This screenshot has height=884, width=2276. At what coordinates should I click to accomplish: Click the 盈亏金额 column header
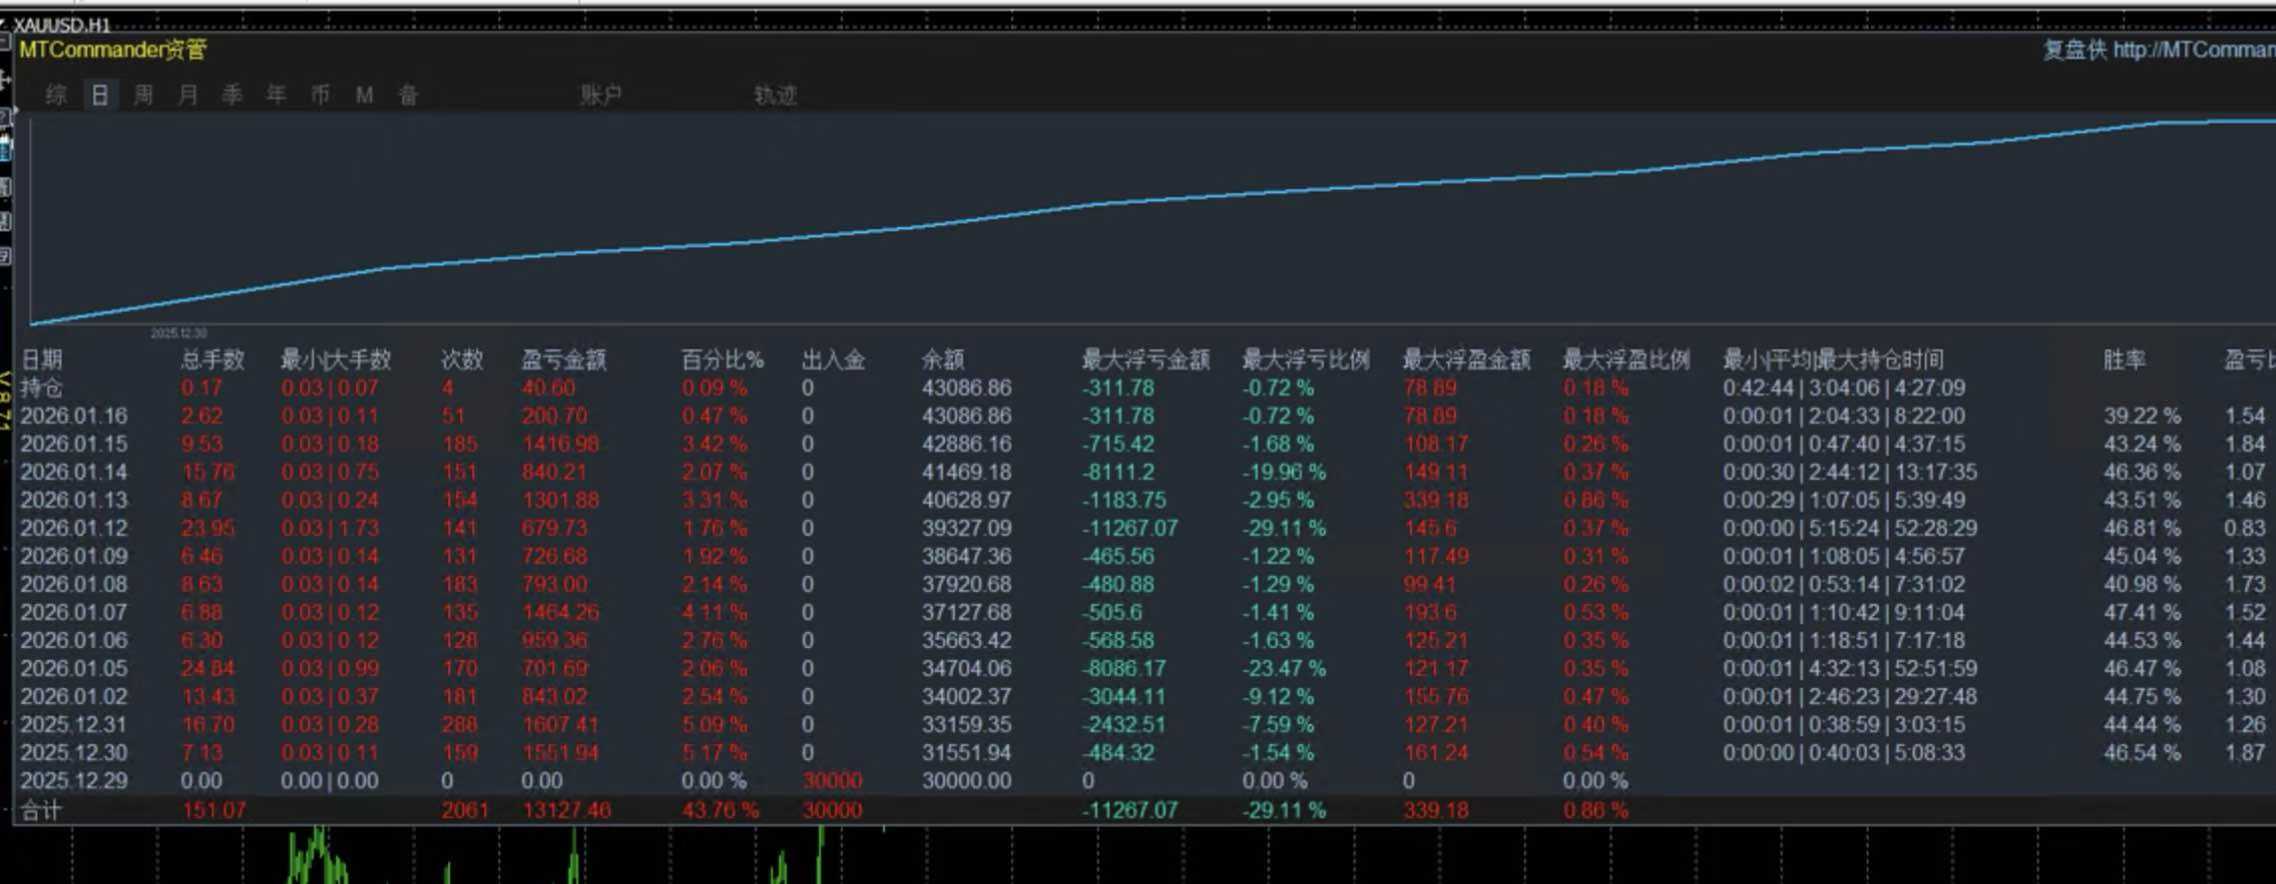(x=564, y=360)
